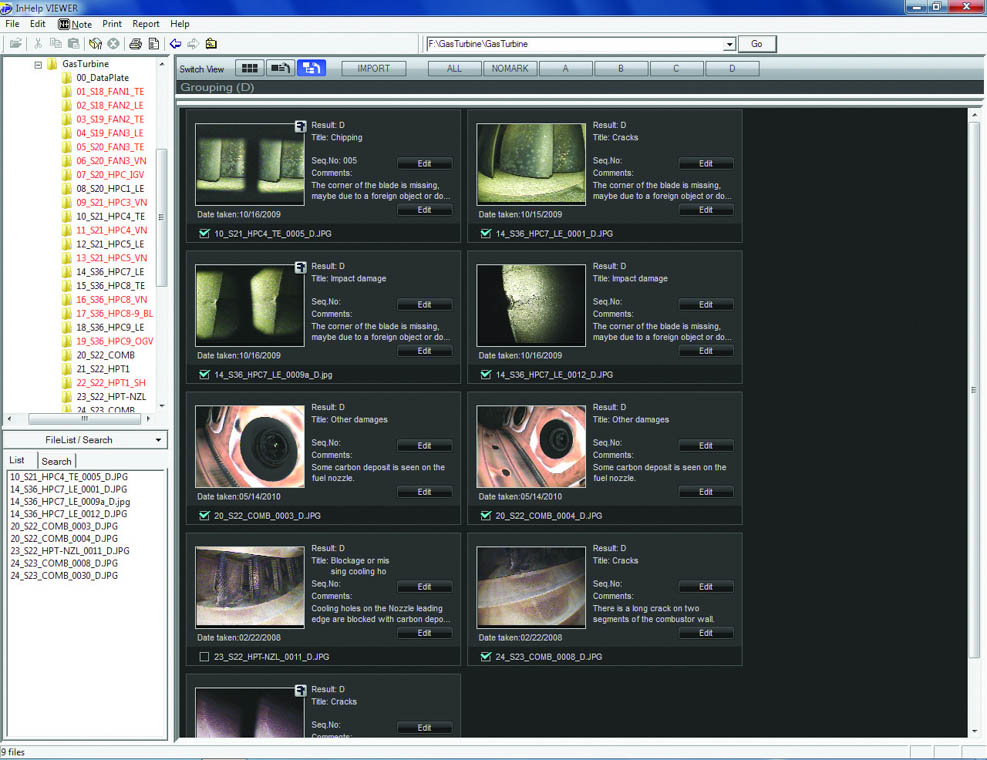Toggle the 14_S36_HPC7_LE_0009a_D.jpg checkbox
Viewport: 987px width, 760px height.
click(x=204, y=375)
